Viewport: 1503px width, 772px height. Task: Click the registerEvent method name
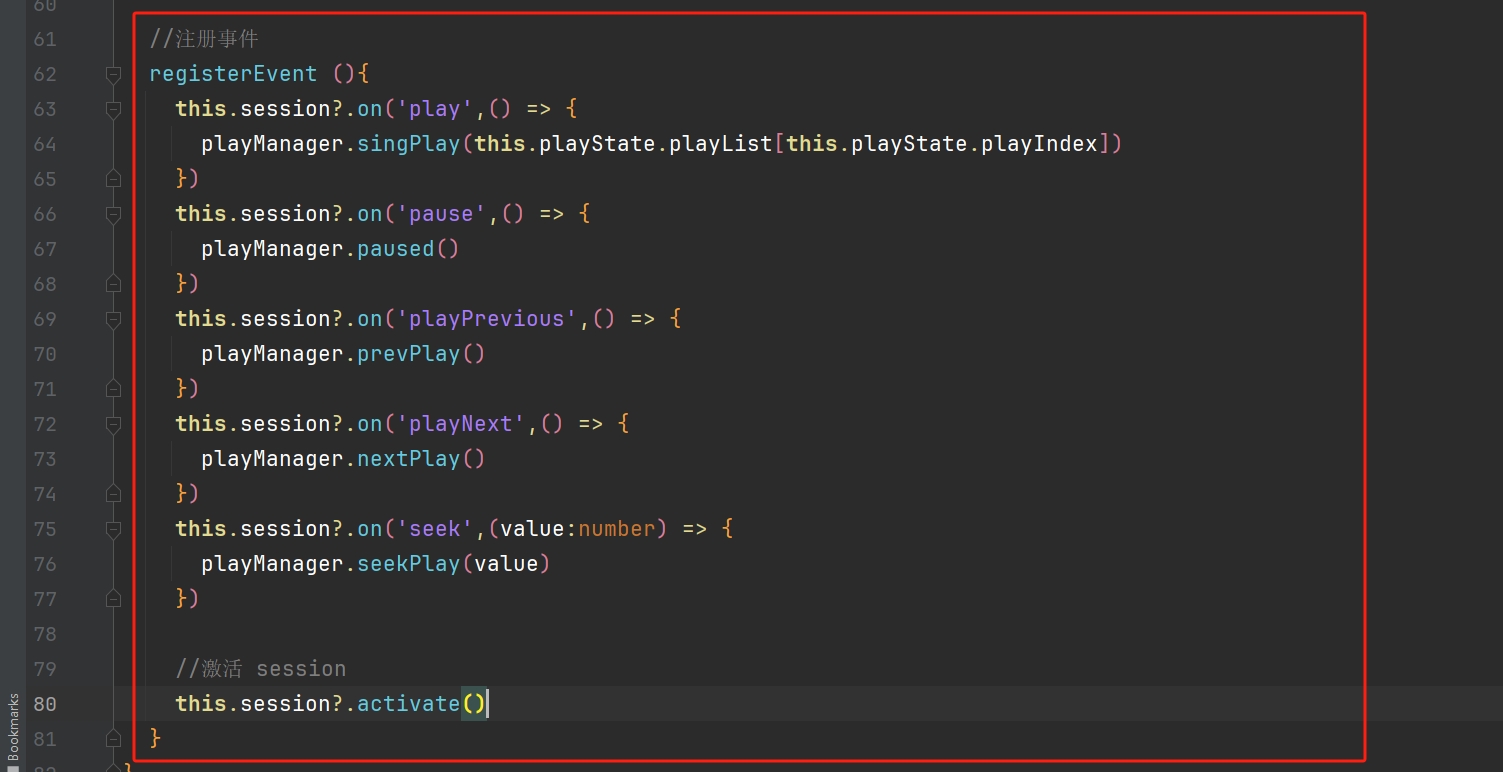coord(233,74)
